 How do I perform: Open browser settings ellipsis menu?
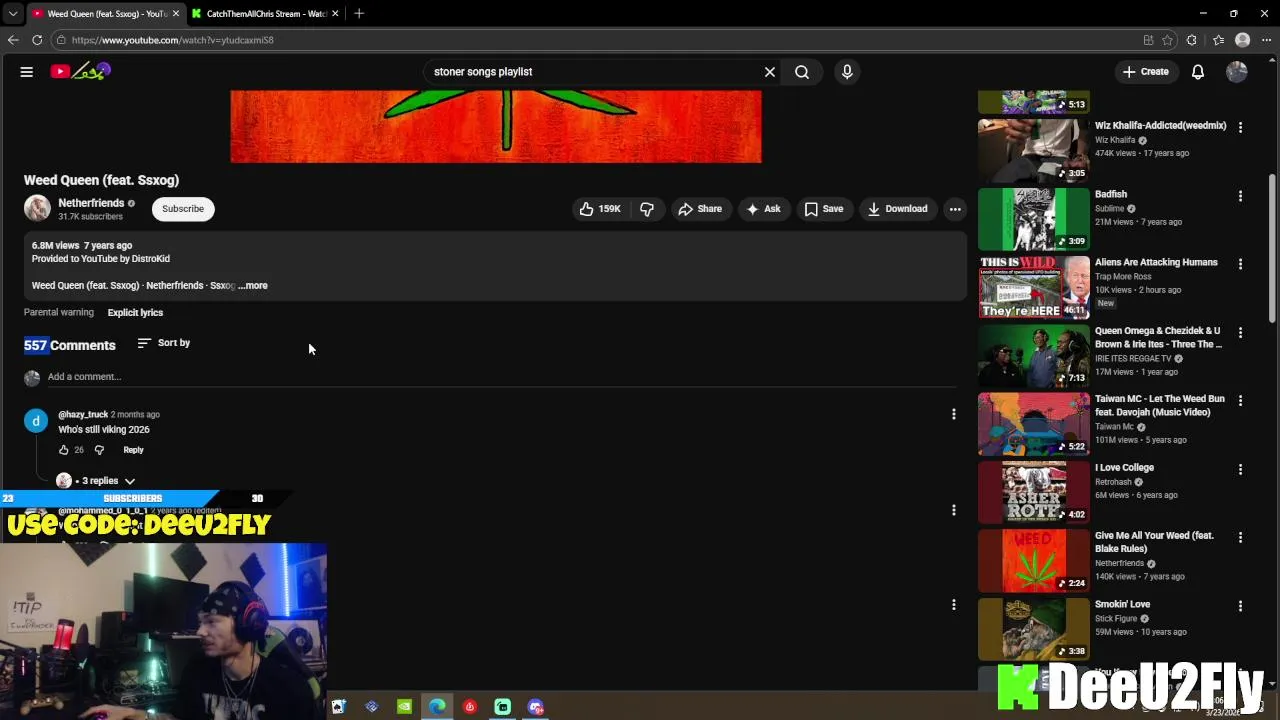1267,40
